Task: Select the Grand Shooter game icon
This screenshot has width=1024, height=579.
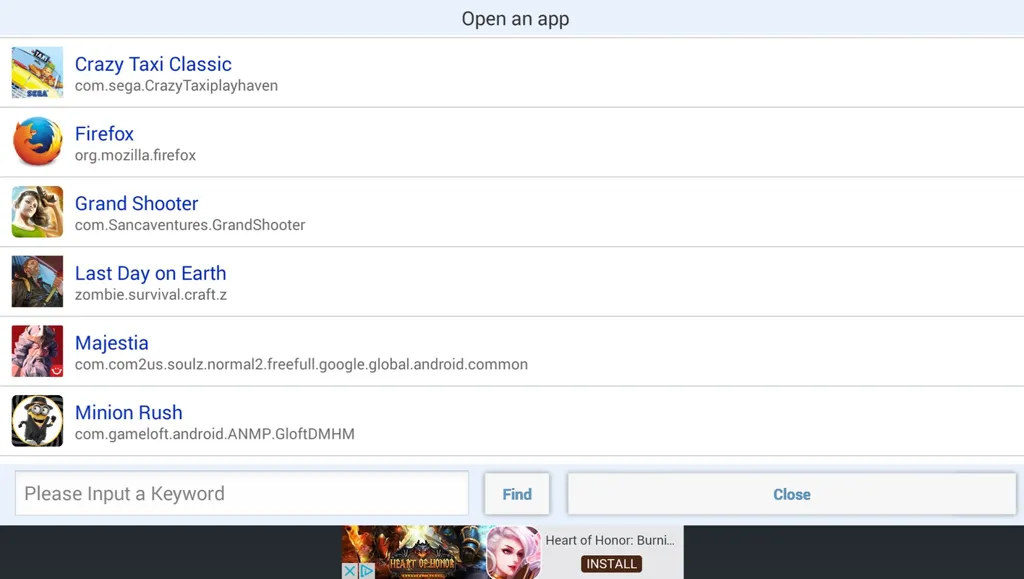Action: tap(37, 211)
